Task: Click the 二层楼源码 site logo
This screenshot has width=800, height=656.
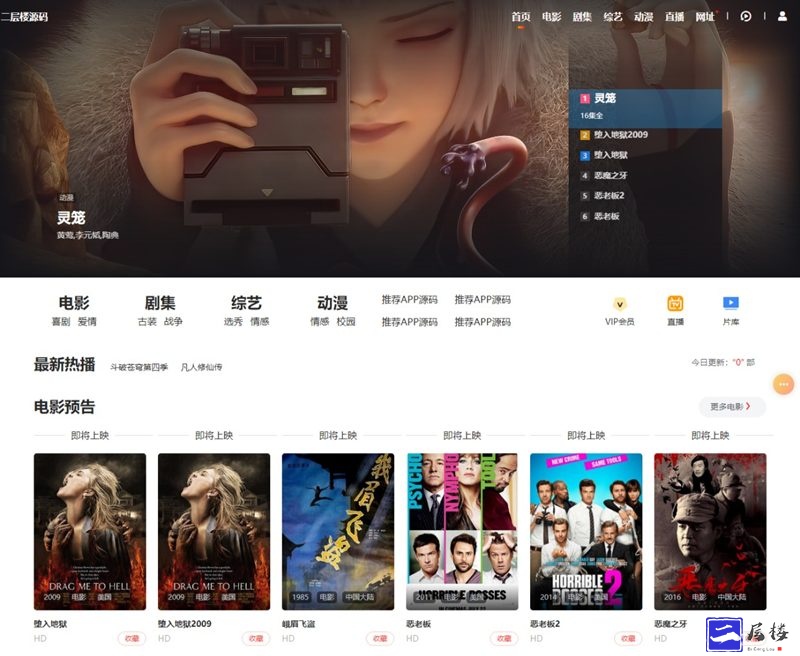Action: (24, 17)
